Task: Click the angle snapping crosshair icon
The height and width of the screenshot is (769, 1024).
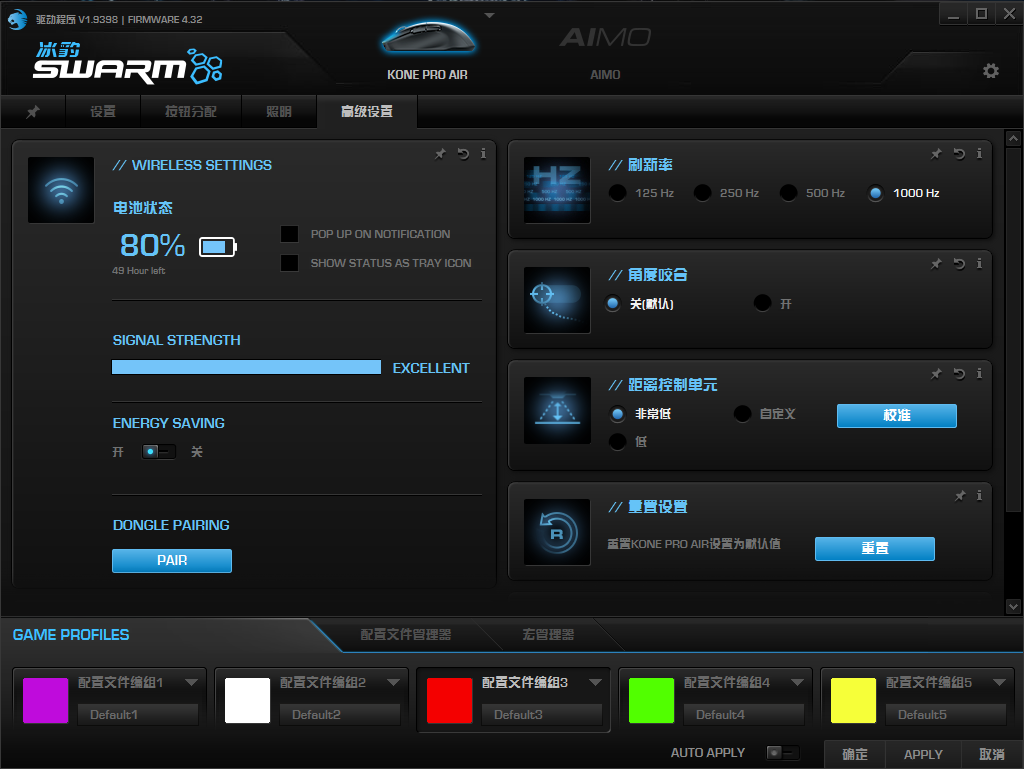Action: pyautogui.click(x=557, y=300)
